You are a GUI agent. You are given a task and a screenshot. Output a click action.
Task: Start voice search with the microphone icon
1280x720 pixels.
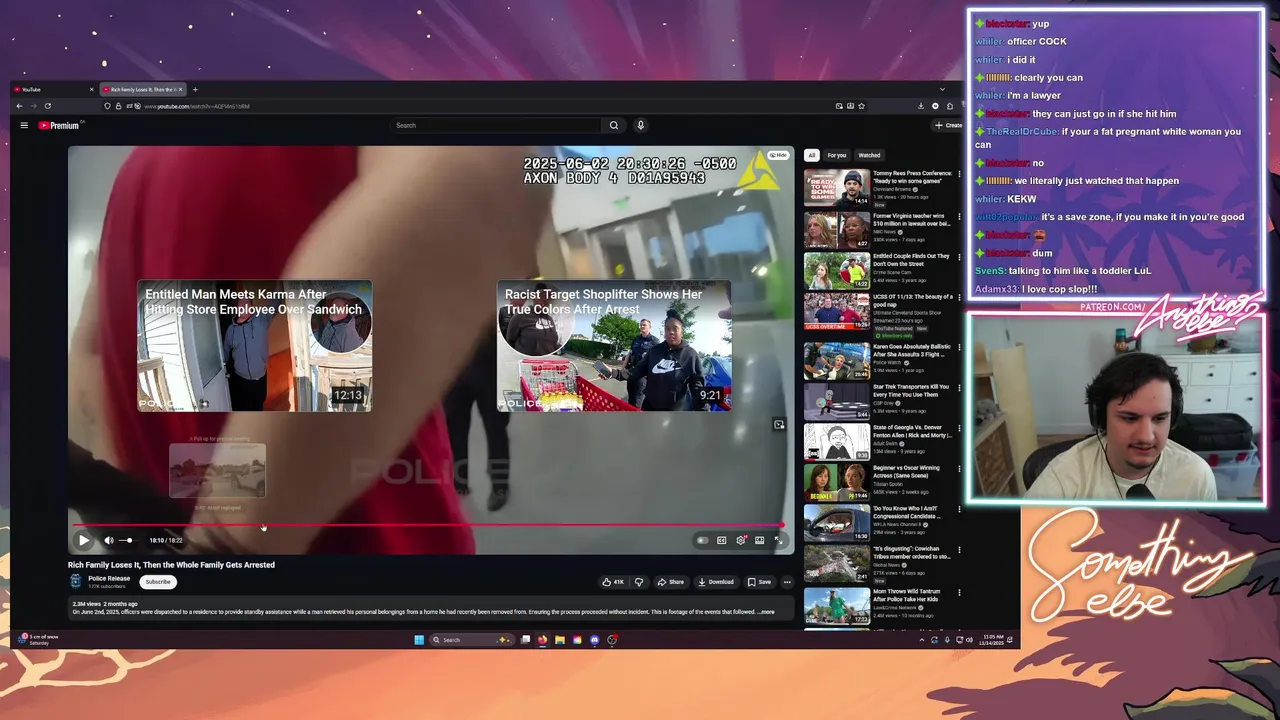640,125
